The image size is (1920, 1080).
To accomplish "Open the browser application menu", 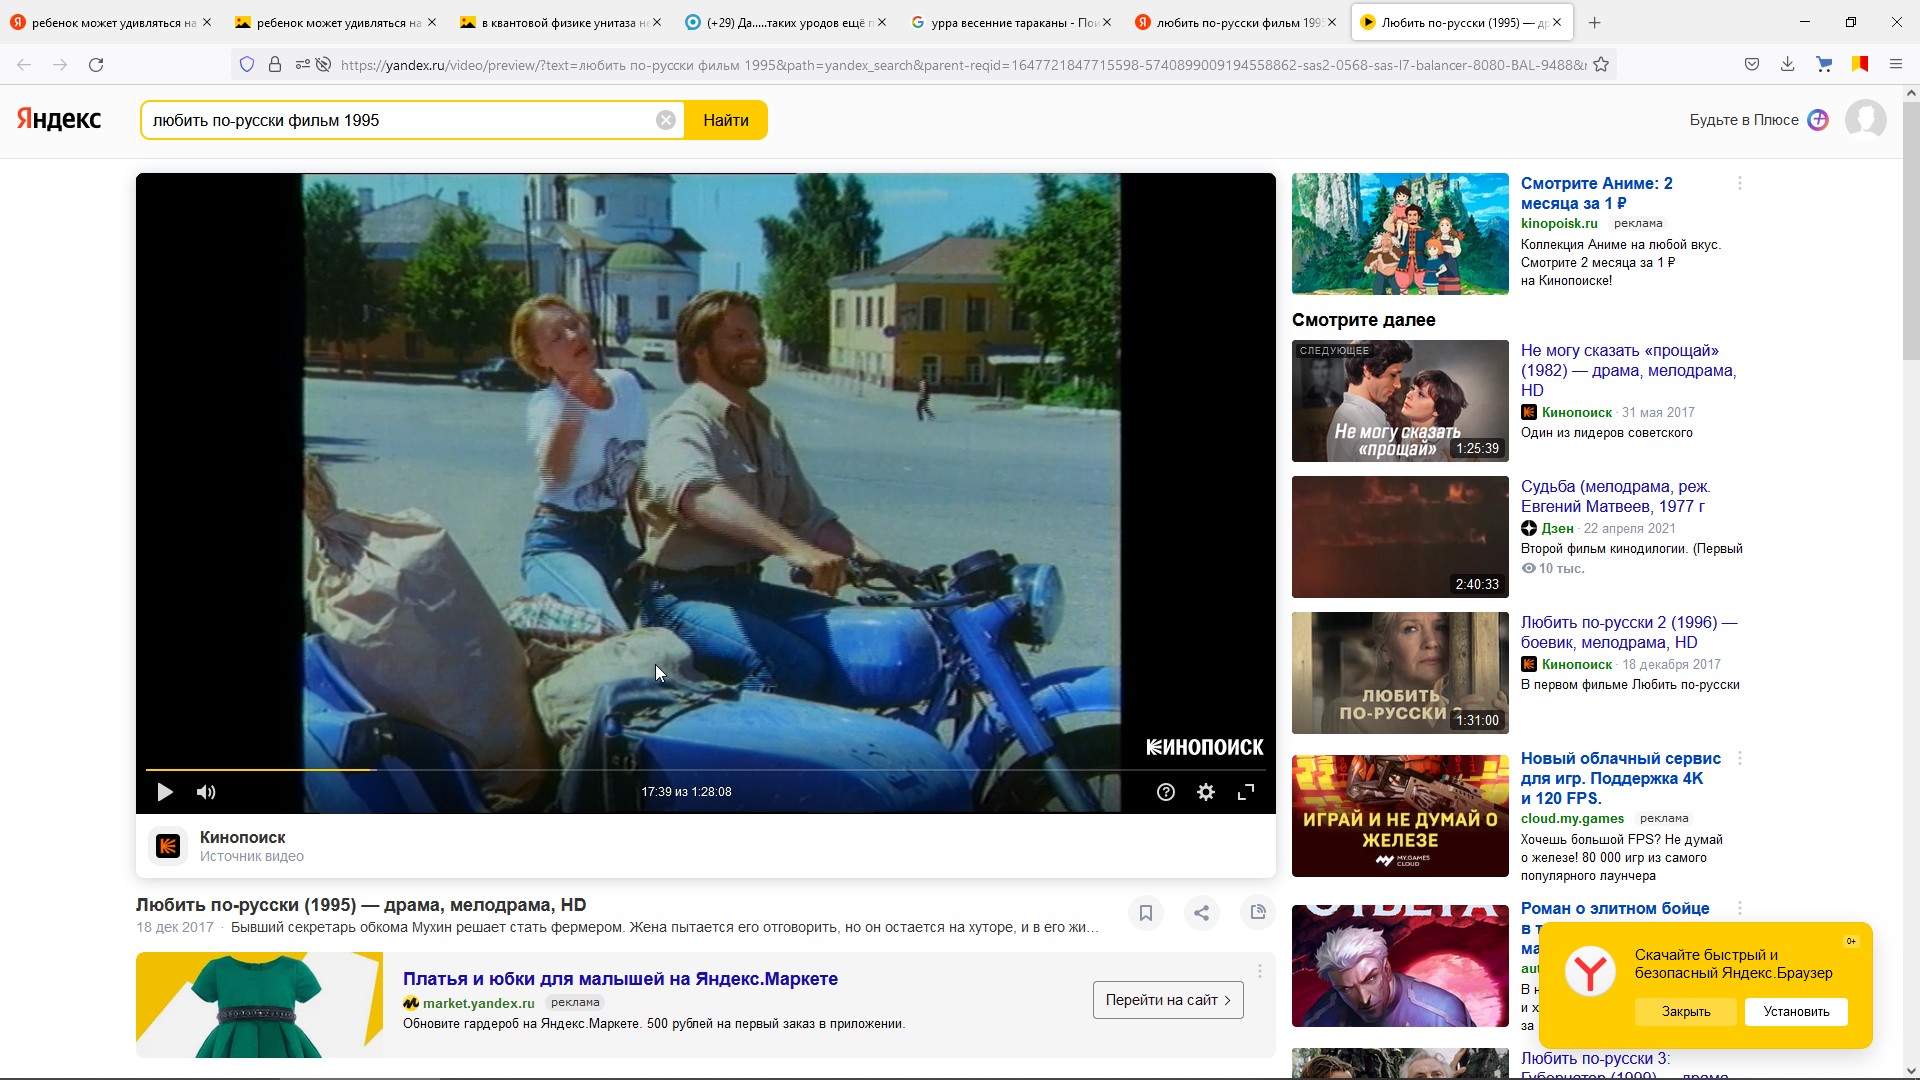I will coord(1896,65).
